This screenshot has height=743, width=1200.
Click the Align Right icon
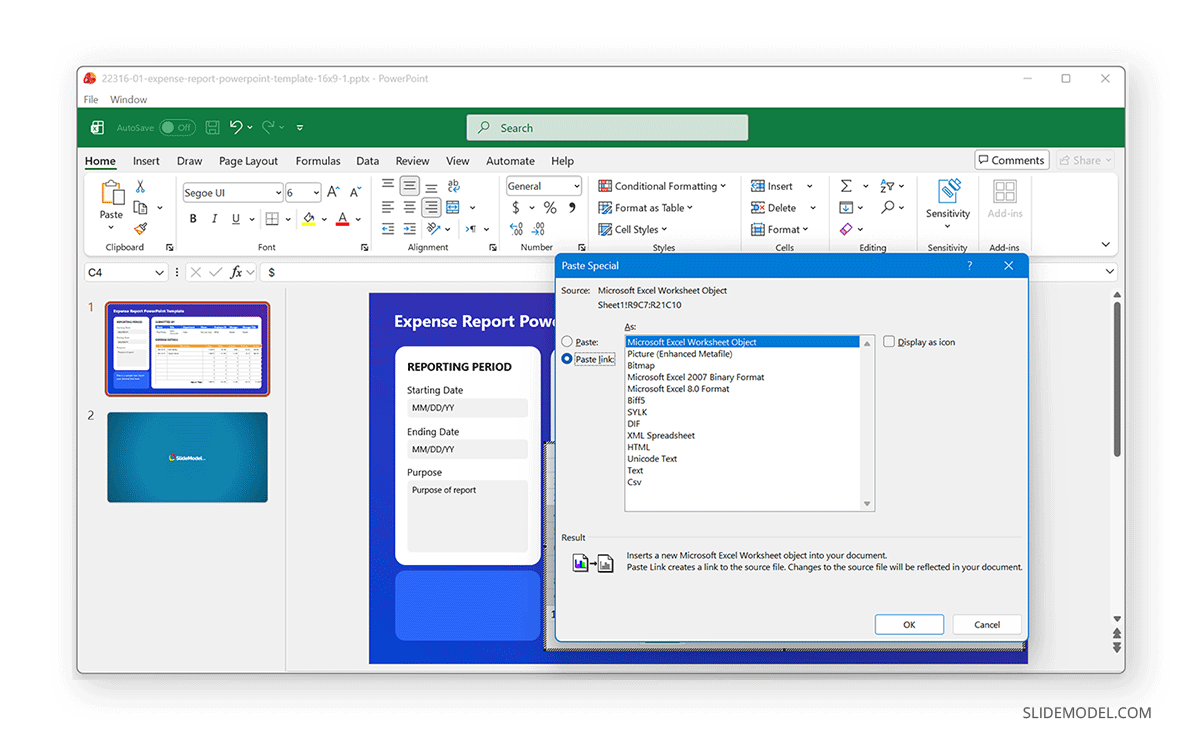pos(431,207)
